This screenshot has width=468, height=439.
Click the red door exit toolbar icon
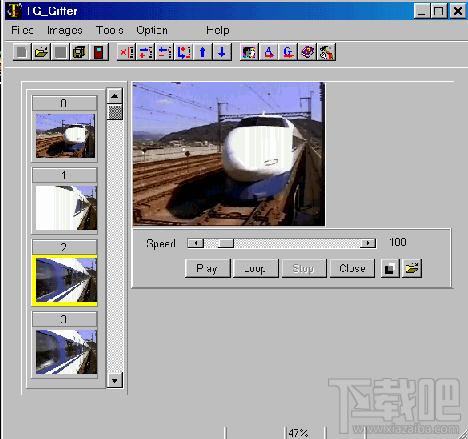pos(99,52)
